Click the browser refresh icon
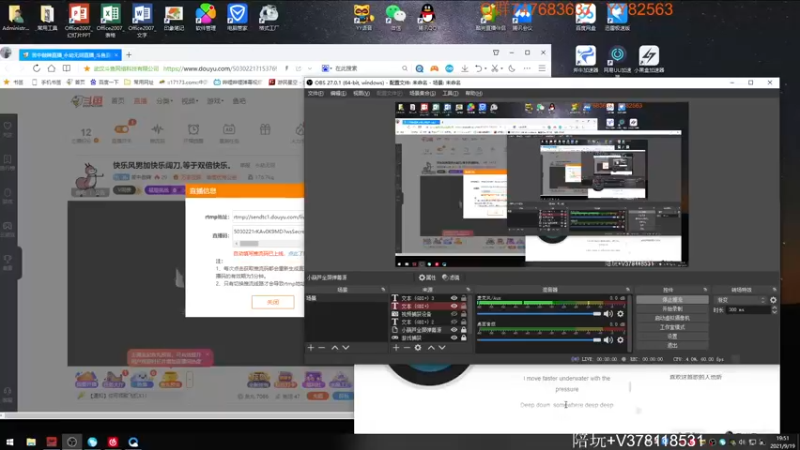This screenshot has height=450, width=800. (x=36, y=68)
